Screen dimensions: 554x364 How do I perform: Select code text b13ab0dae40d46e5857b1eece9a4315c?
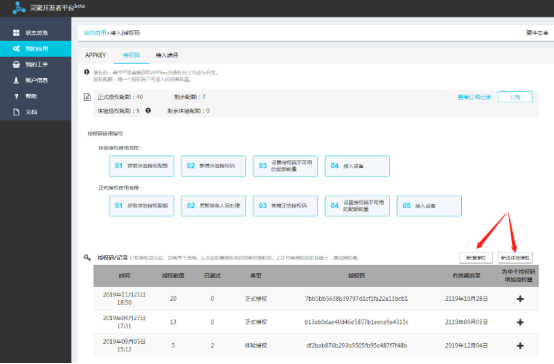point(356,322)
